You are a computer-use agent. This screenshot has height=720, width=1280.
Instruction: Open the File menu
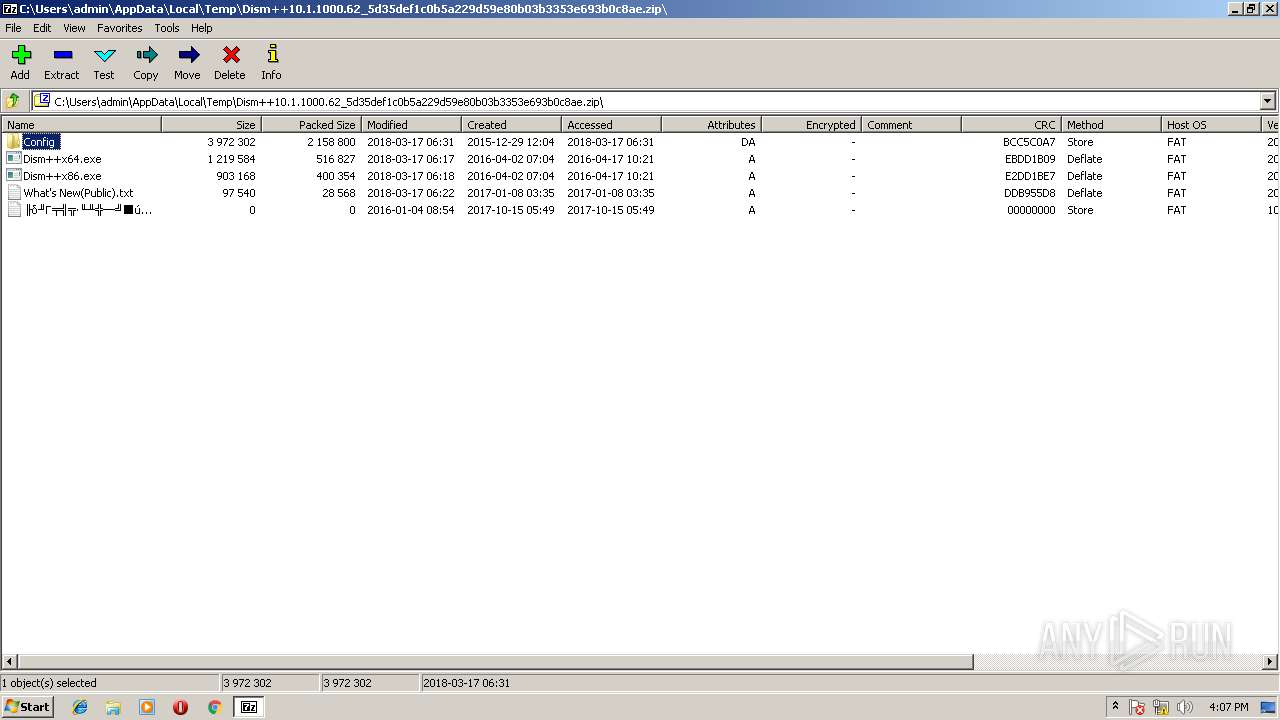[x=13, y=28]
